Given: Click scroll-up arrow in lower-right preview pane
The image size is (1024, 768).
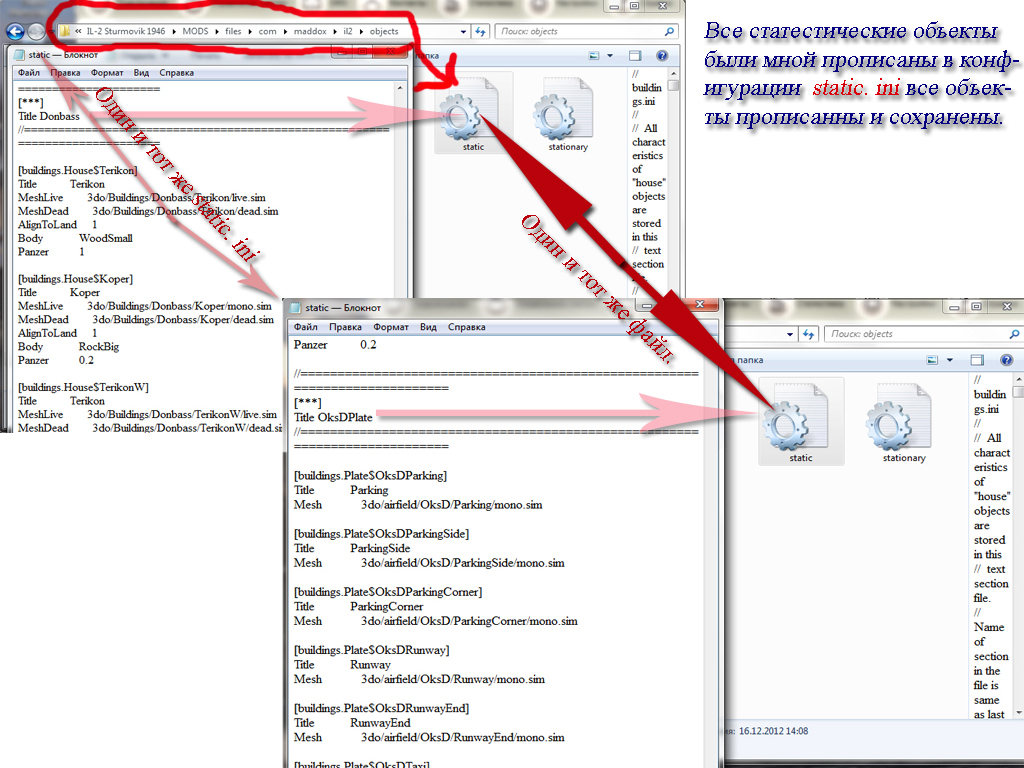Looking at the screenshot, I should click(1018, 379).
